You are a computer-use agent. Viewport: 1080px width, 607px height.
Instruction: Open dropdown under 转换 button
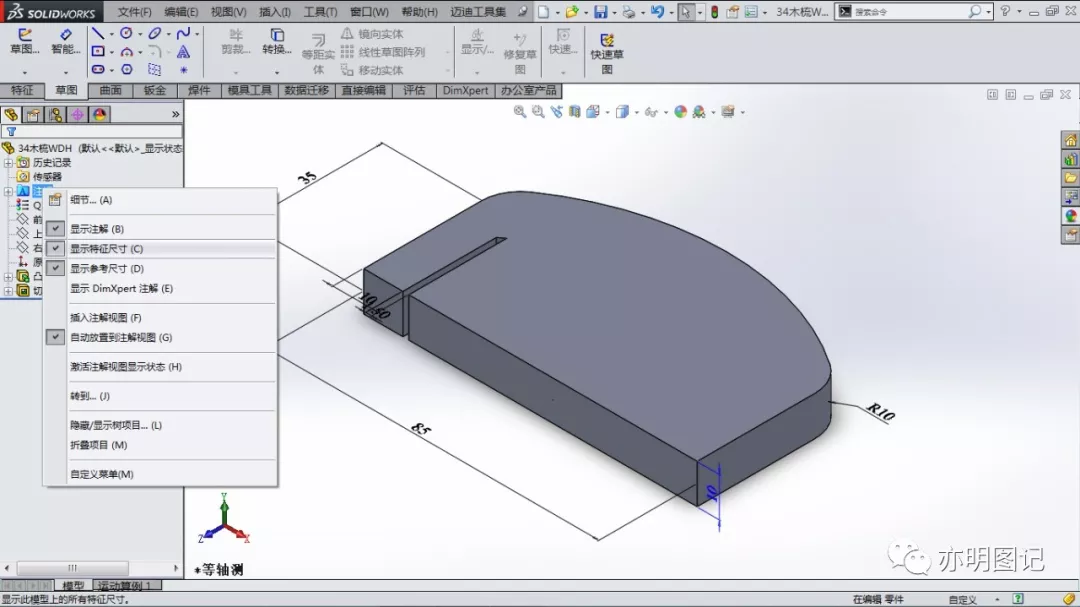tap(277, 72)
